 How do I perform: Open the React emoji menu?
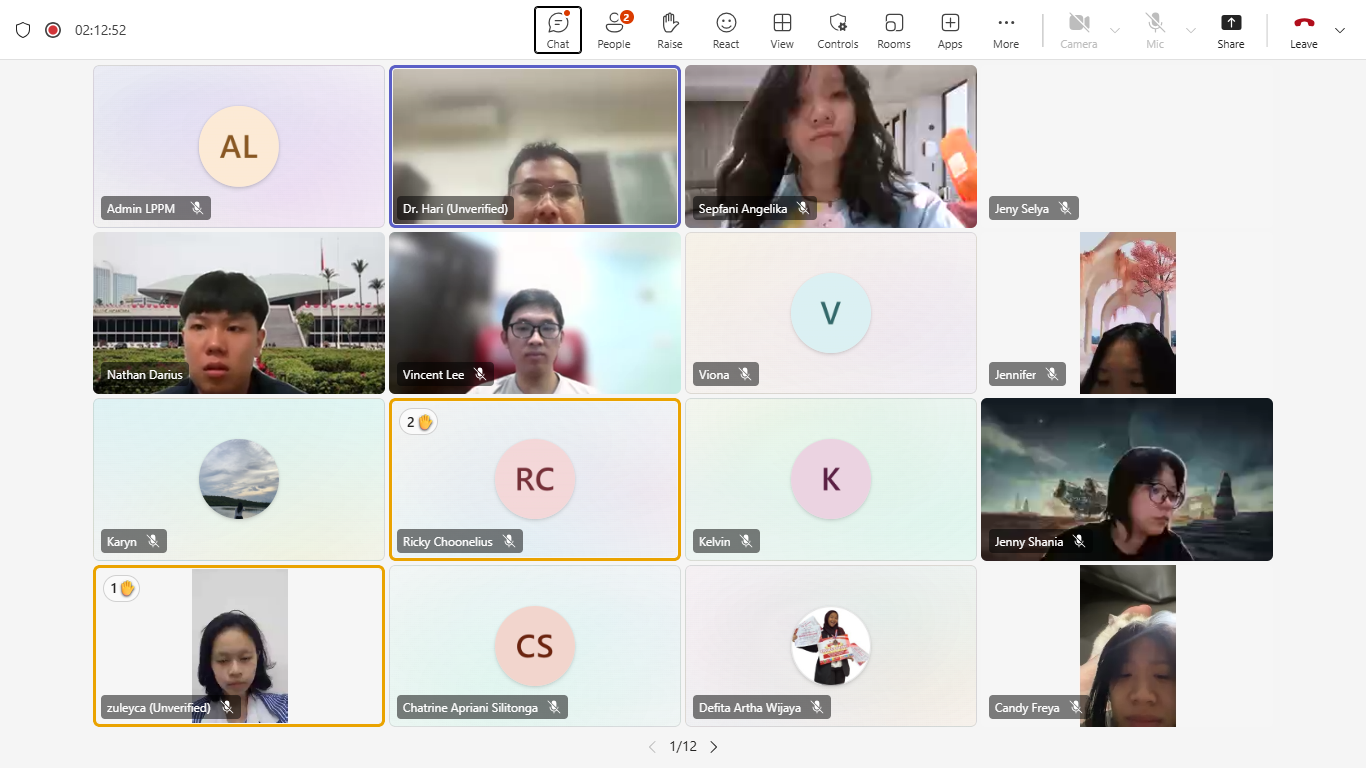pos(726,30)
